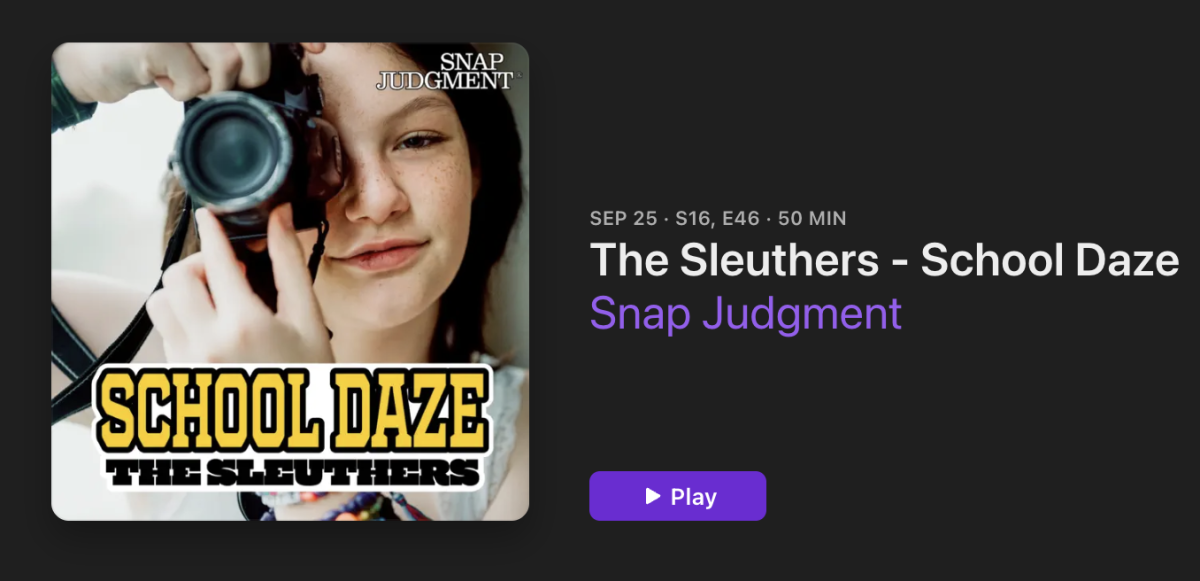
Task: Click the word Play inside the button
Action: pyautogui.click(x=694, y=496)
